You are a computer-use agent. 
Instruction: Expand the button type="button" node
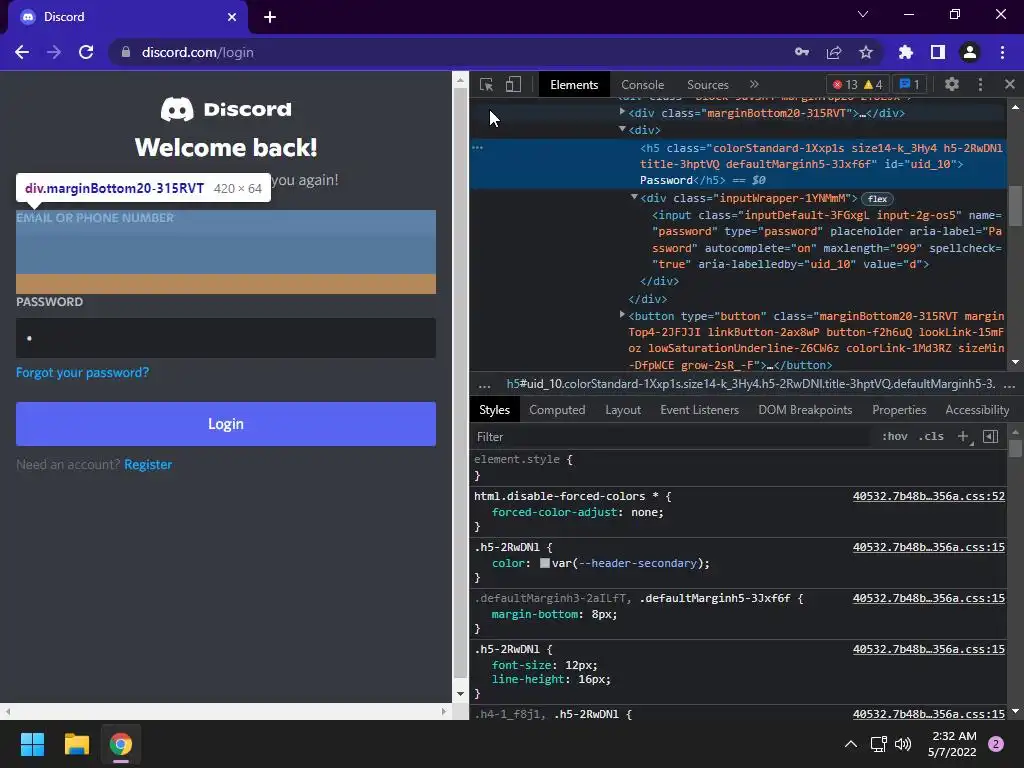pyautogui.click(x=622, y=315)
